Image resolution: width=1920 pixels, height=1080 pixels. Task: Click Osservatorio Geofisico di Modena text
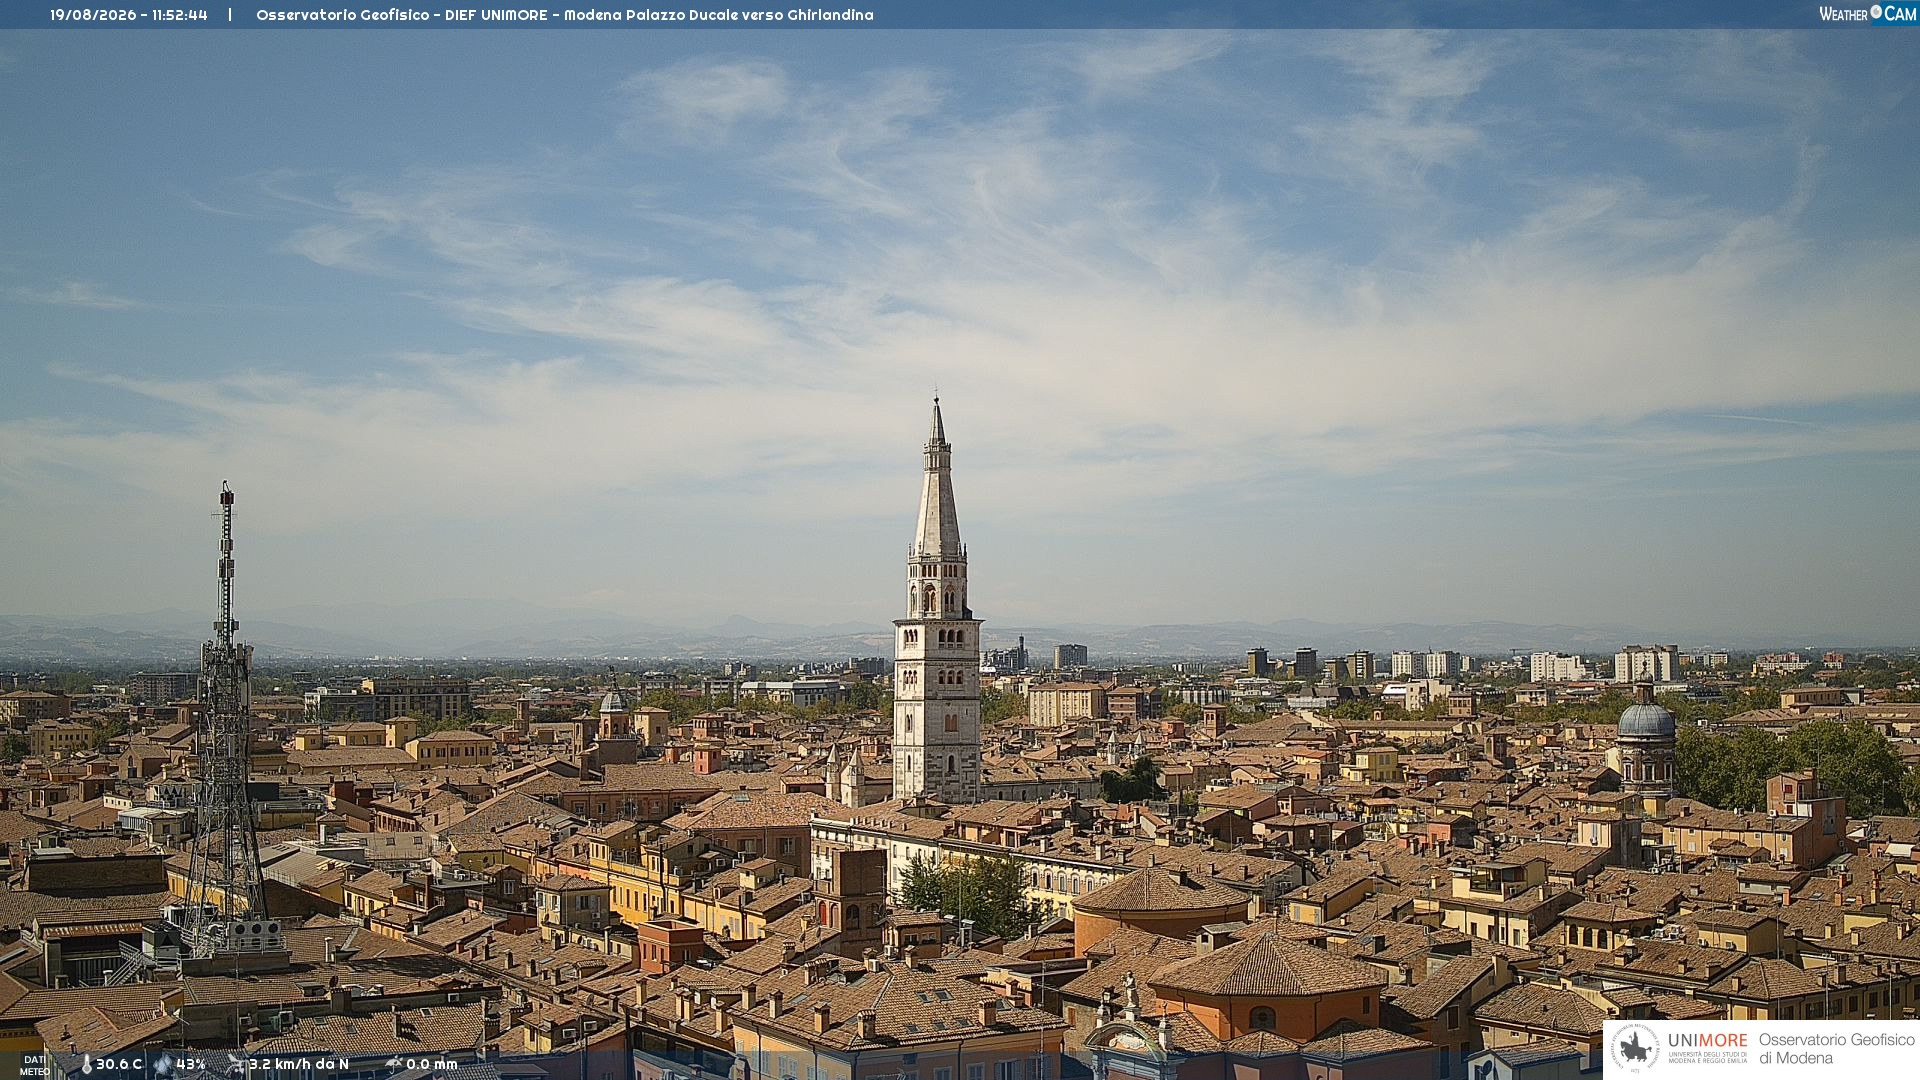[x=1837, y=1048]
